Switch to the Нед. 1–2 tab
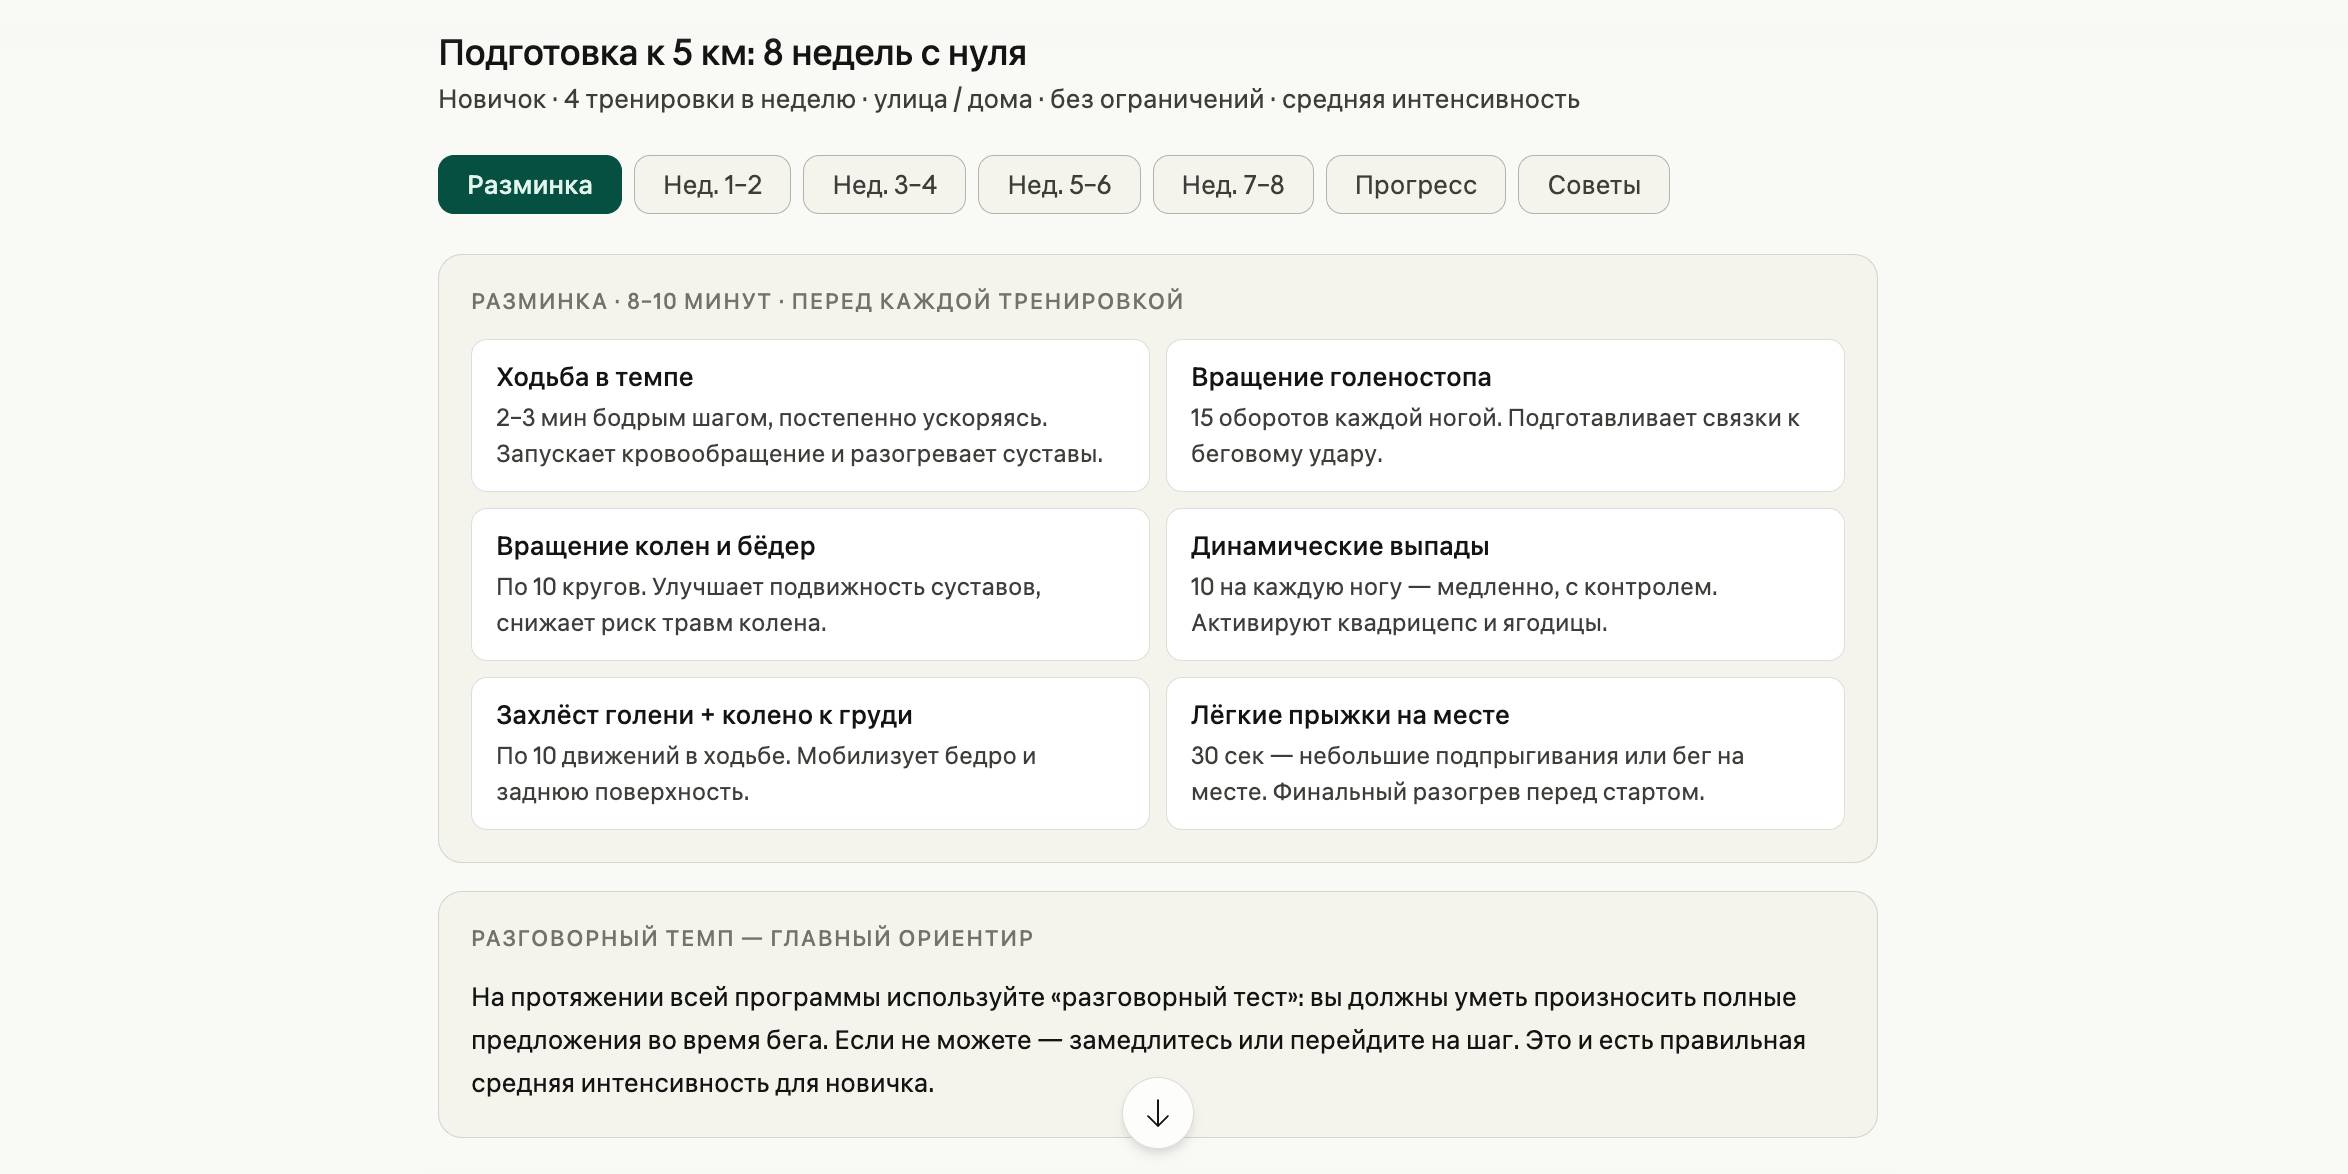This screenshot has width=2348, height=1174. (712, 185)
